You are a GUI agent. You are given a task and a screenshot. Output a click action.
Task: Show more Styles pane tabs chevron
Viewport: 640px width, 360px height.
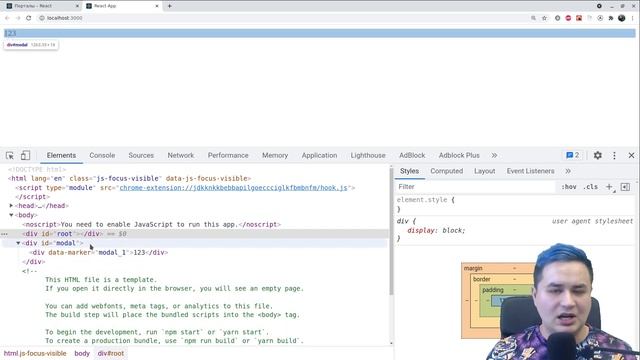[568, 171]
